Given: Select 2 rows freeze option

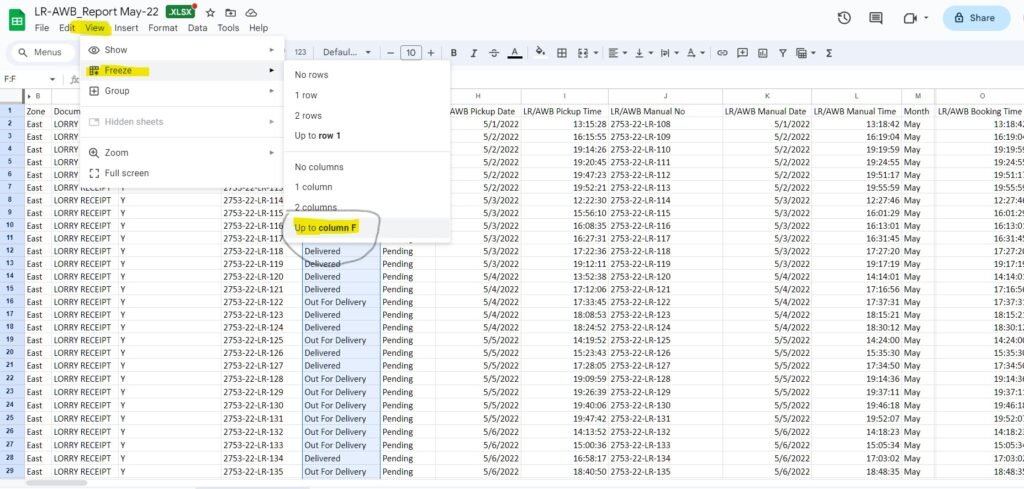Looking at the screenshot, I should click(x=367, y=116).
